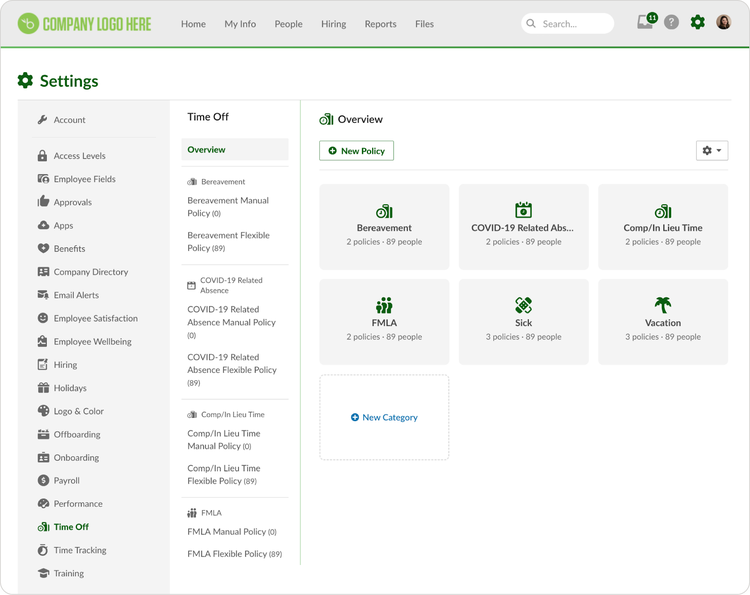Open the Reports menu item
The height and width of the screenshot is (595, 750).
pyautogui.click(x=380, y=24)
